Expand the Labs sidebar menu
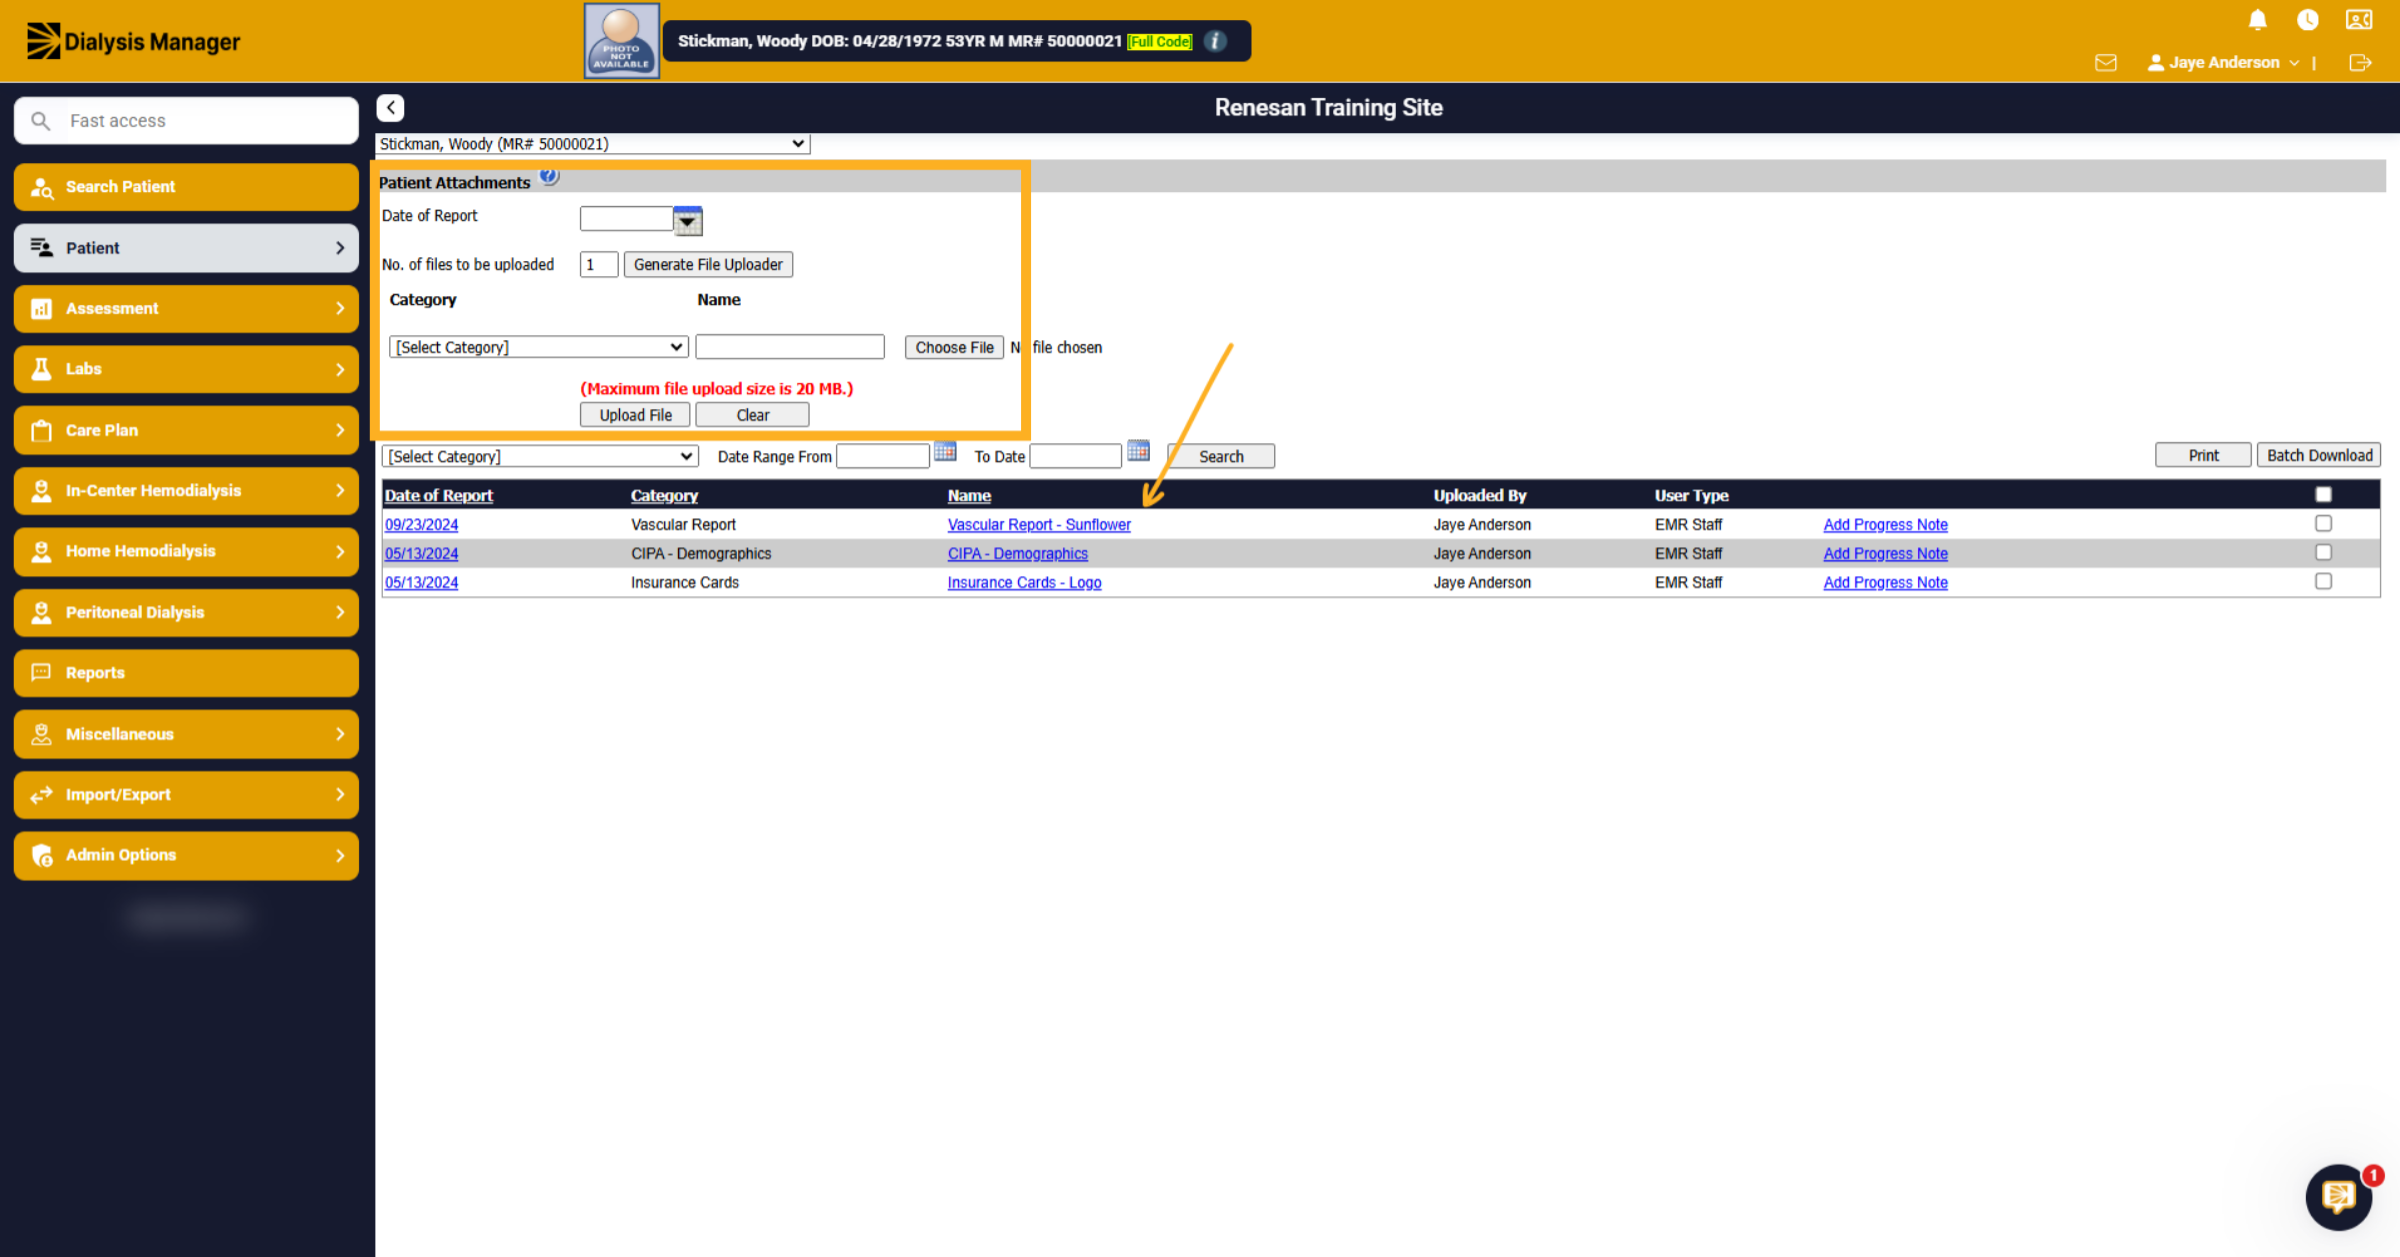This screenshot has height=1257, width=2400. coord(186,369)
